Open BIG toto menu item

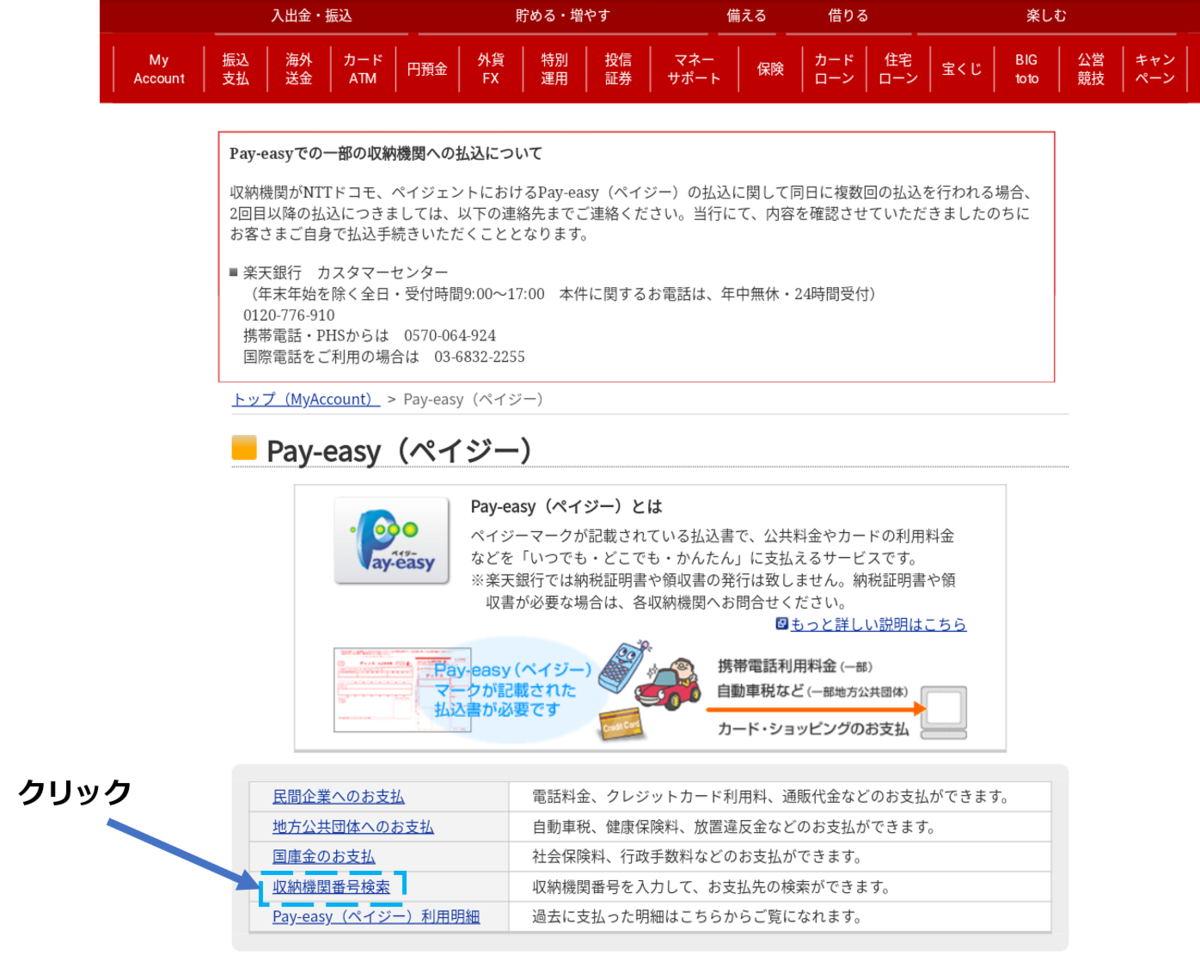click(1026, 70)
